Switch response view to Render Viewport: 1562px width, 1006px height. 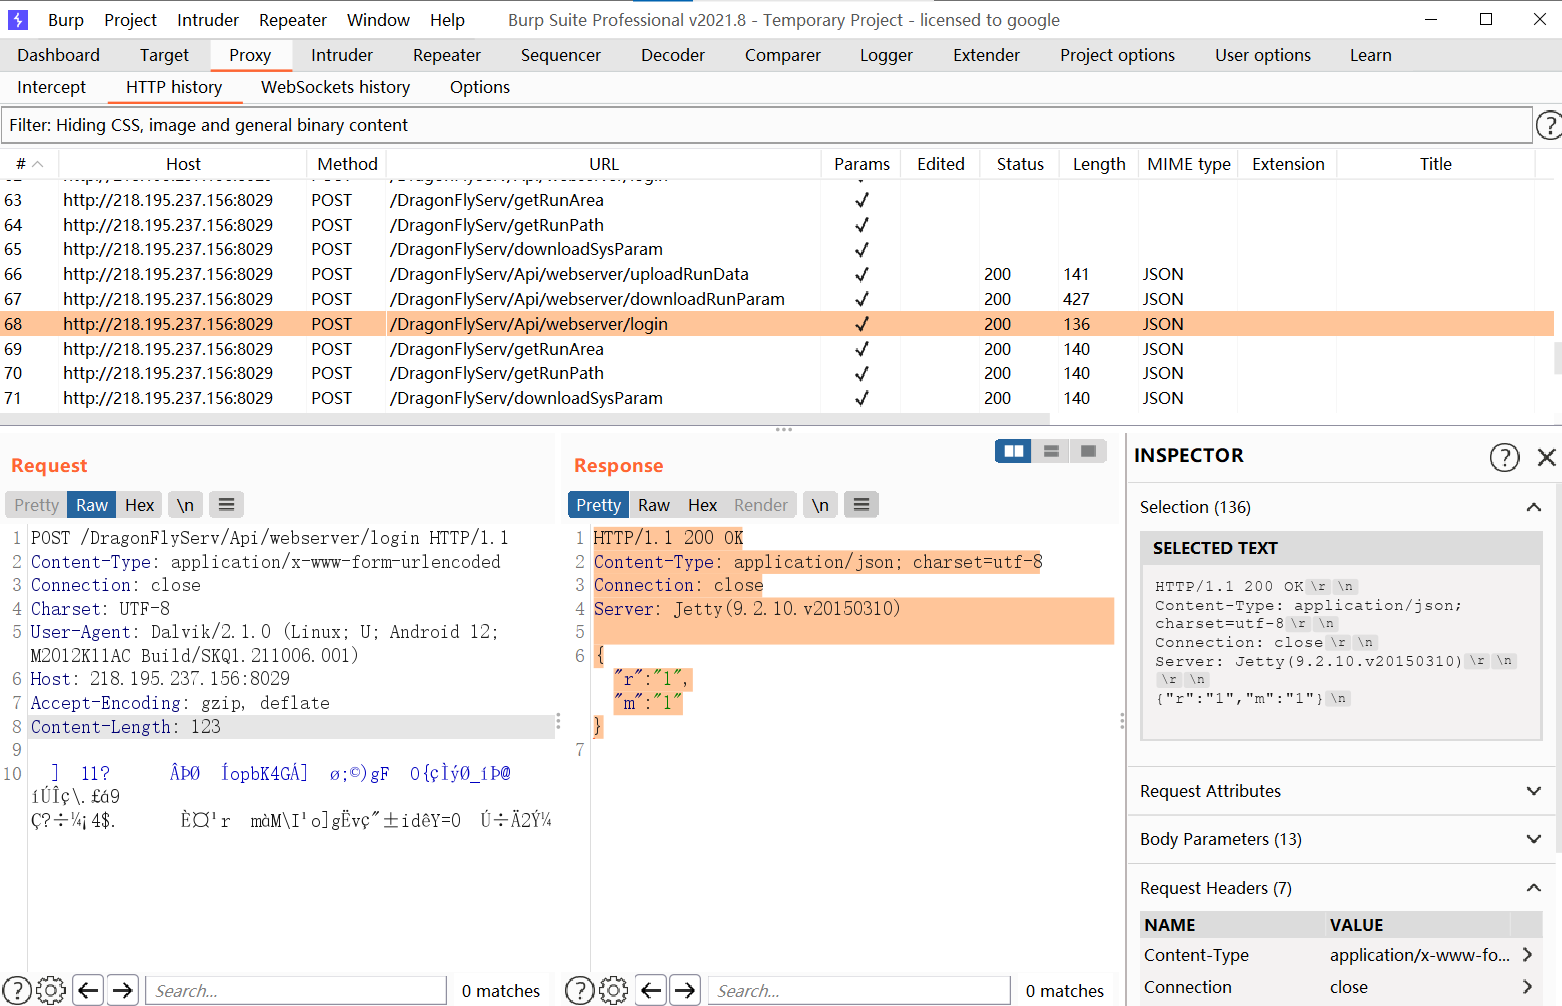[761, 505]
